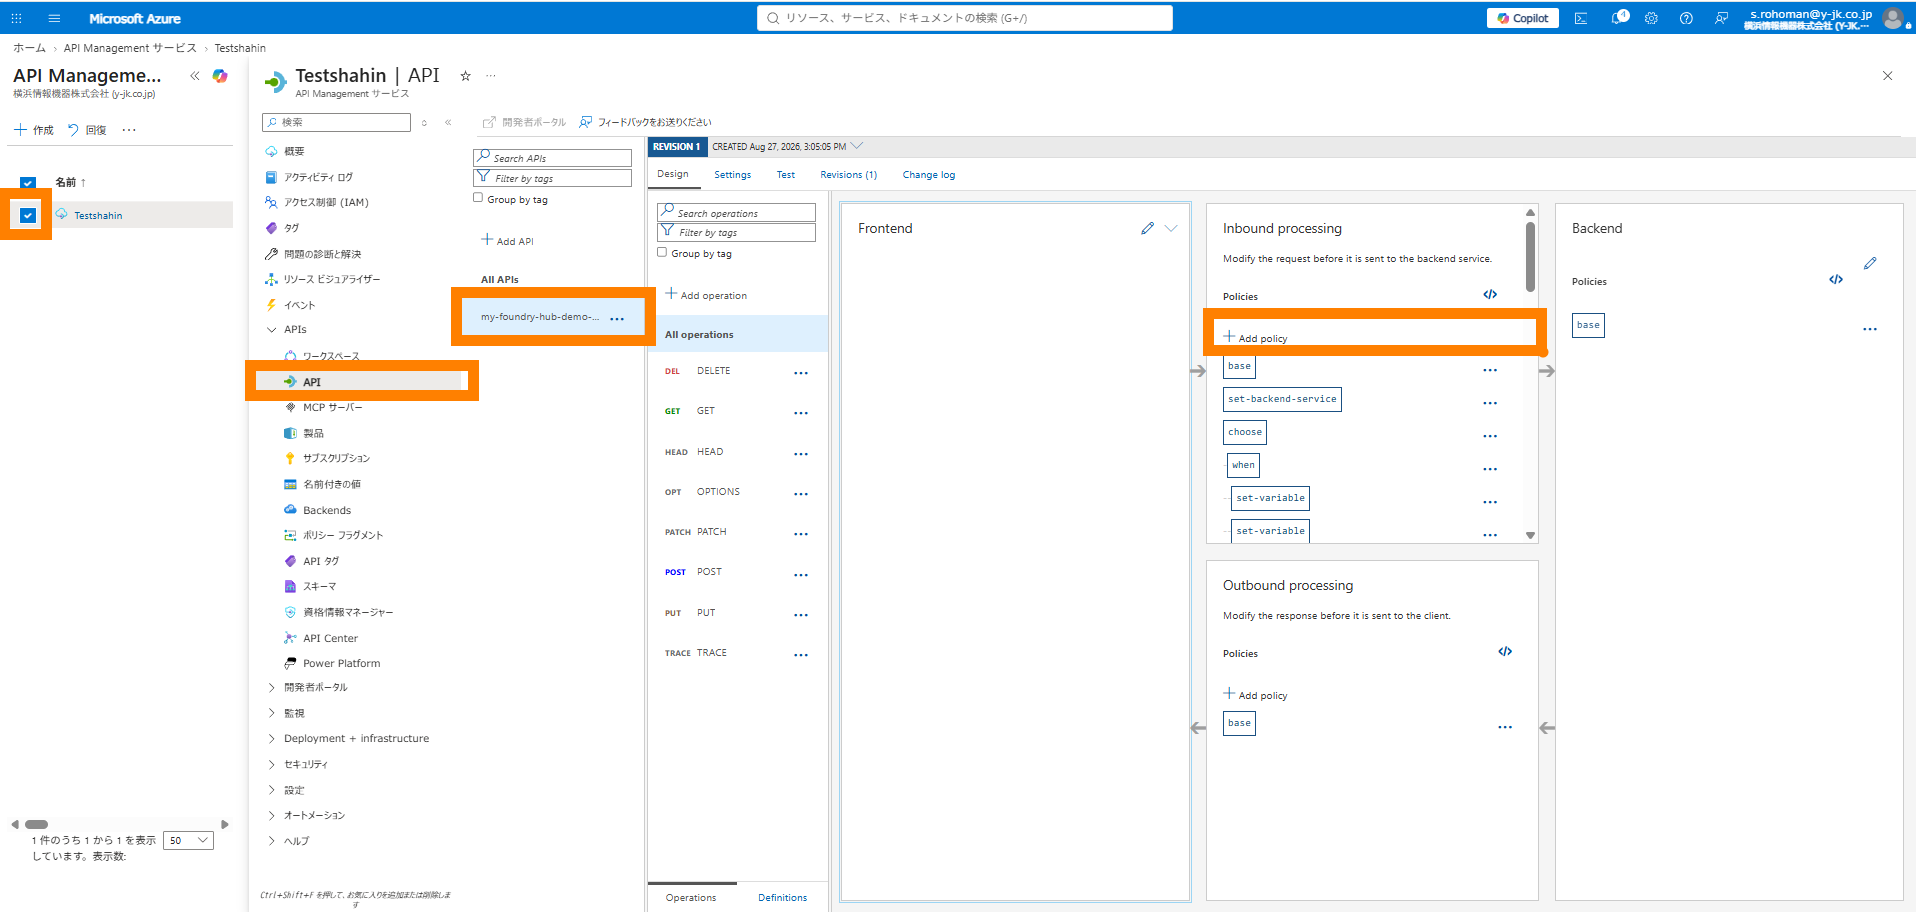Viewport: 1916px width, 912px height.
Task: Open more options for POST operation
Action: click(801, 575)
